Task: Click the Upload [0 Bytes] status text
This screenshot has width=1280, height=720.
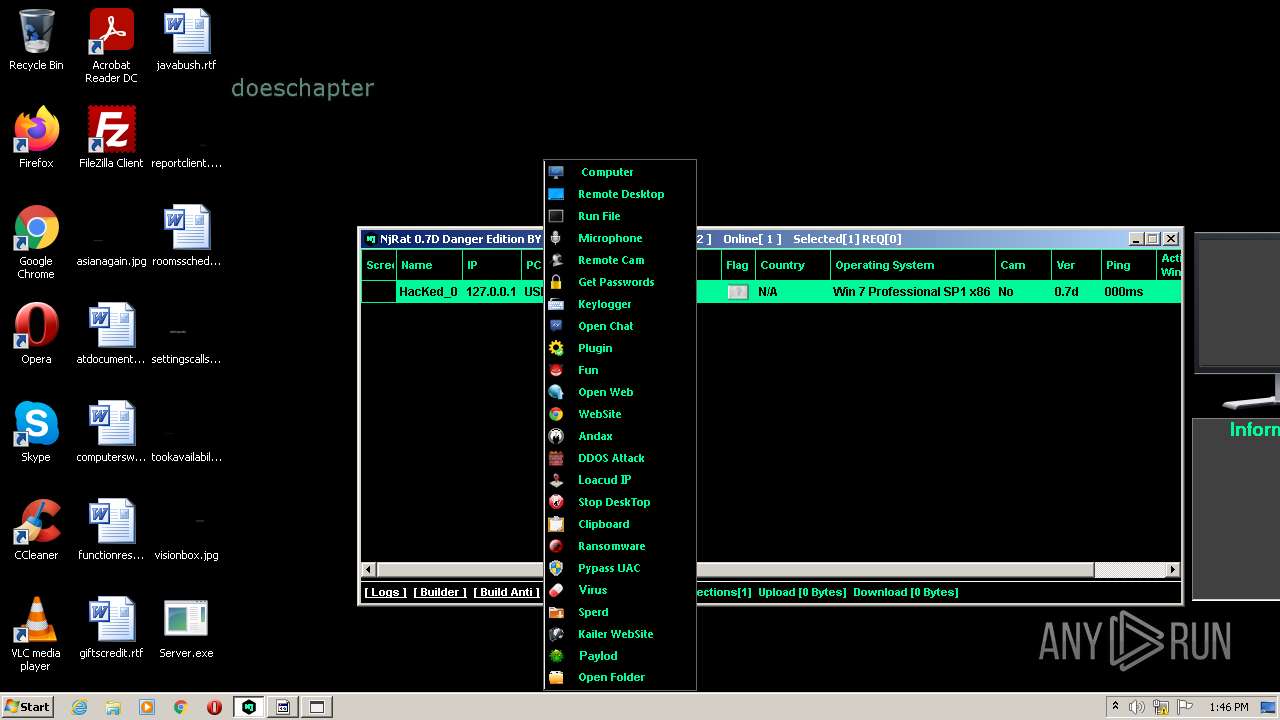Action: (802, 592)
